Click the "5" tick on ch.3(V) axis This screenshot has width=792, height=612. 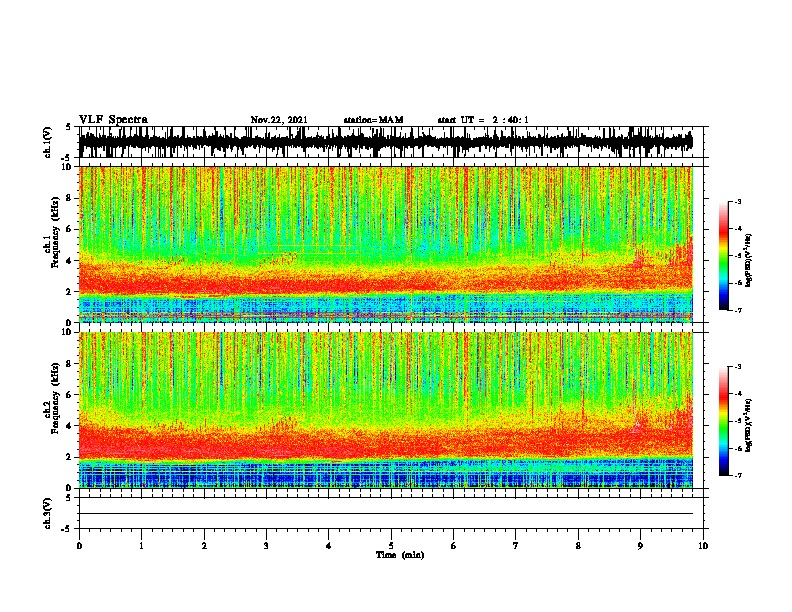[68, 497]
